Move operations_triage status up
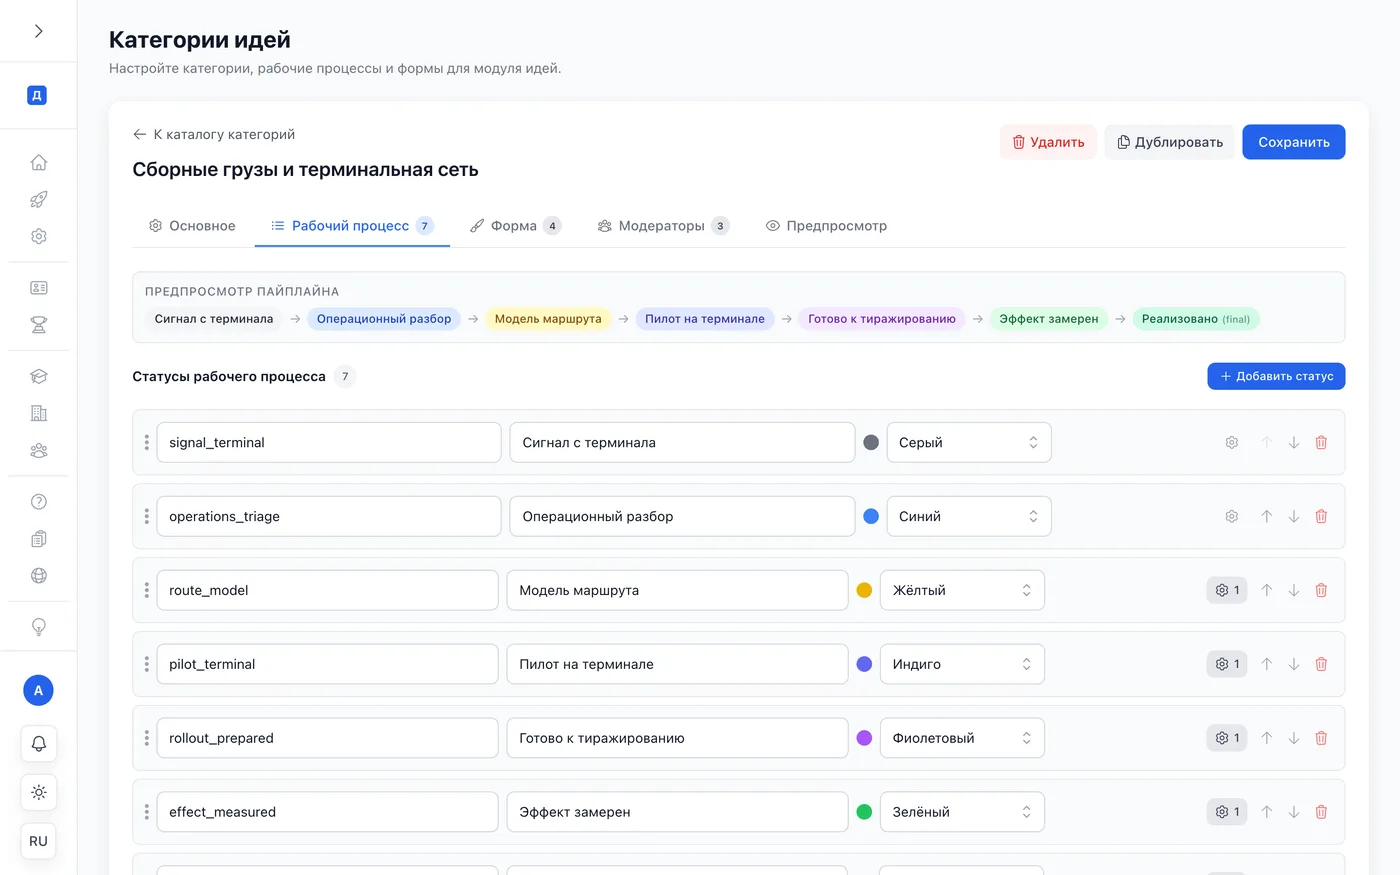The height and width of the screenshot is (875, 1400). point(1266,516)
